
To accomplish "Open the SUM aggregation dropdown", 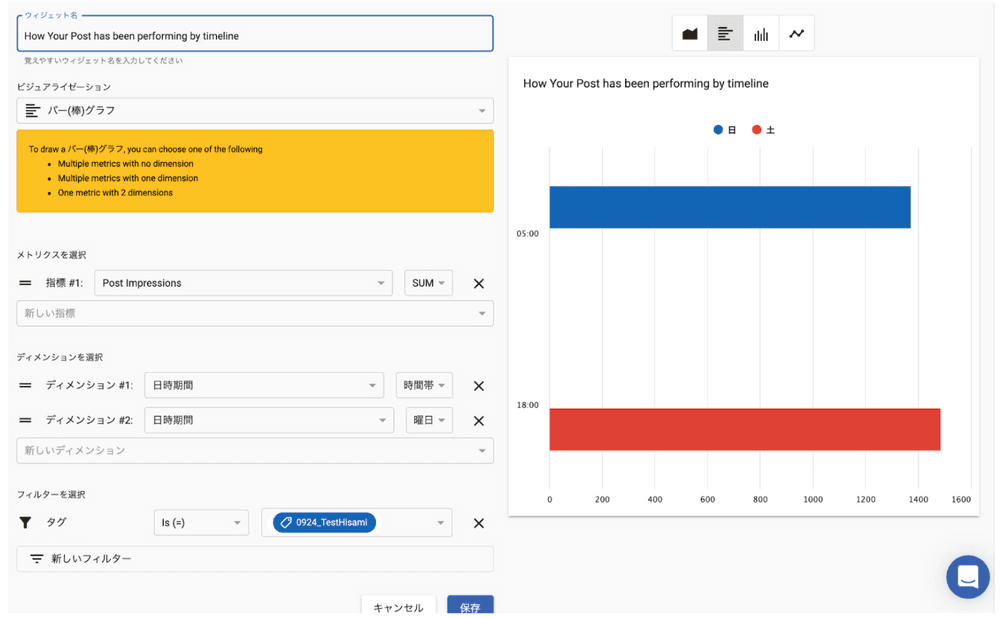I will 428,284.
